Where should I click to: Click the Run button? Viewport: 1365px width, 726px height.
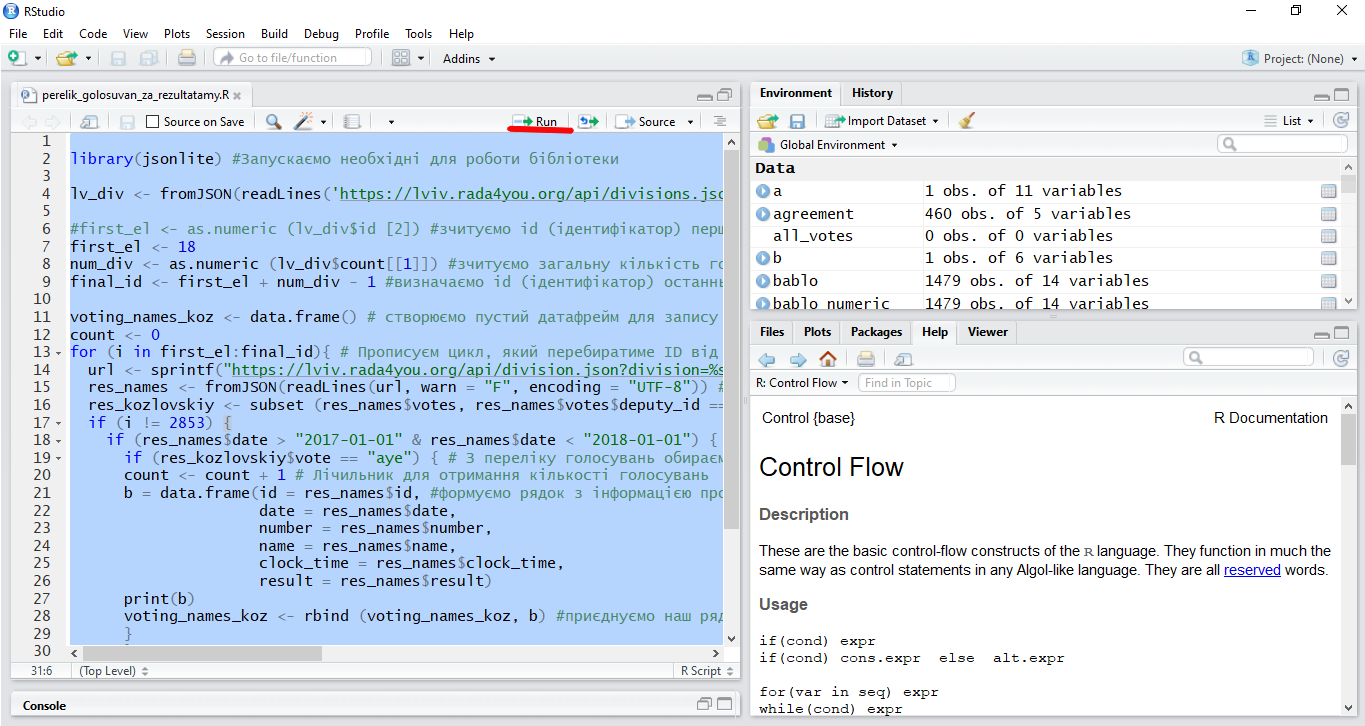[535, 121]
